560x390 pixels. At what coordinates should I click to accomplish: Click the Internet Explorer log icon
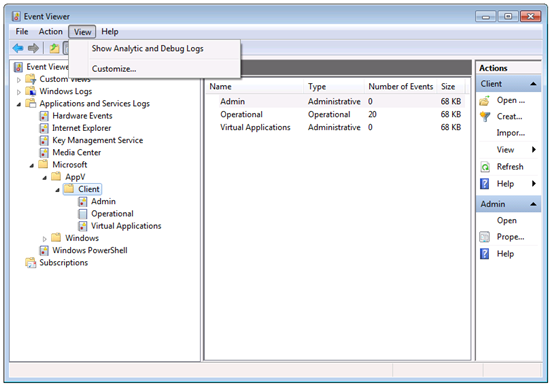click(x=44, y=128)
